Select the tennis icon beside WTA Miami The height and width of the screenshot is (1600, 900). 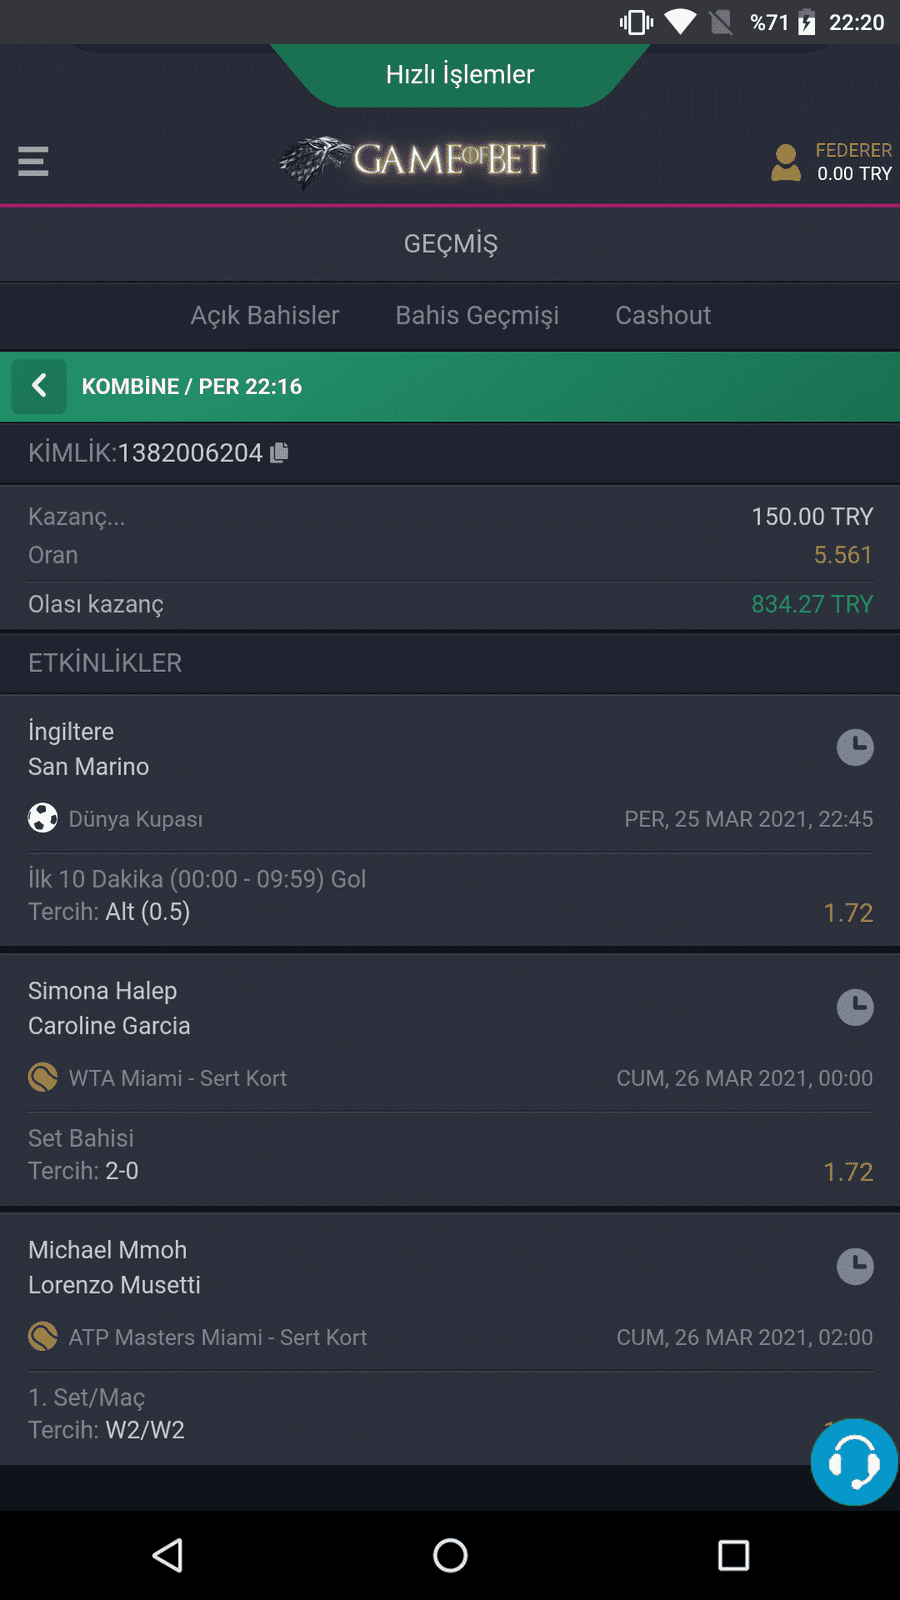[x=43, y=1077]
